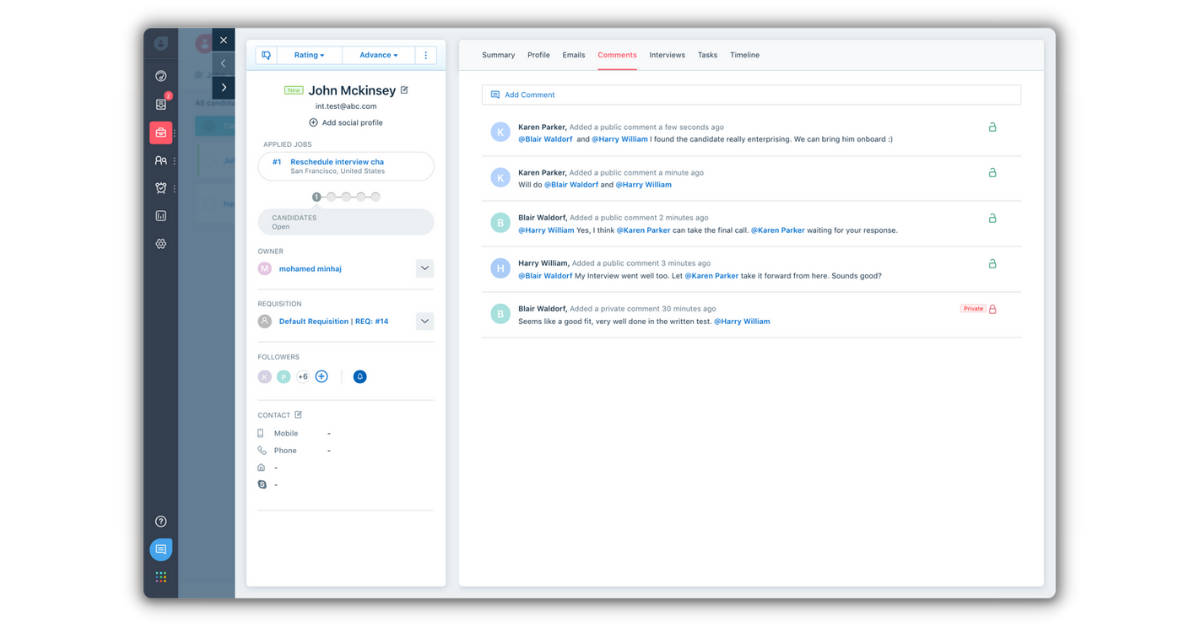1200x630 pixels.
Task: Open the notifications inbox icon with red badge
Action: click(160, 104)
